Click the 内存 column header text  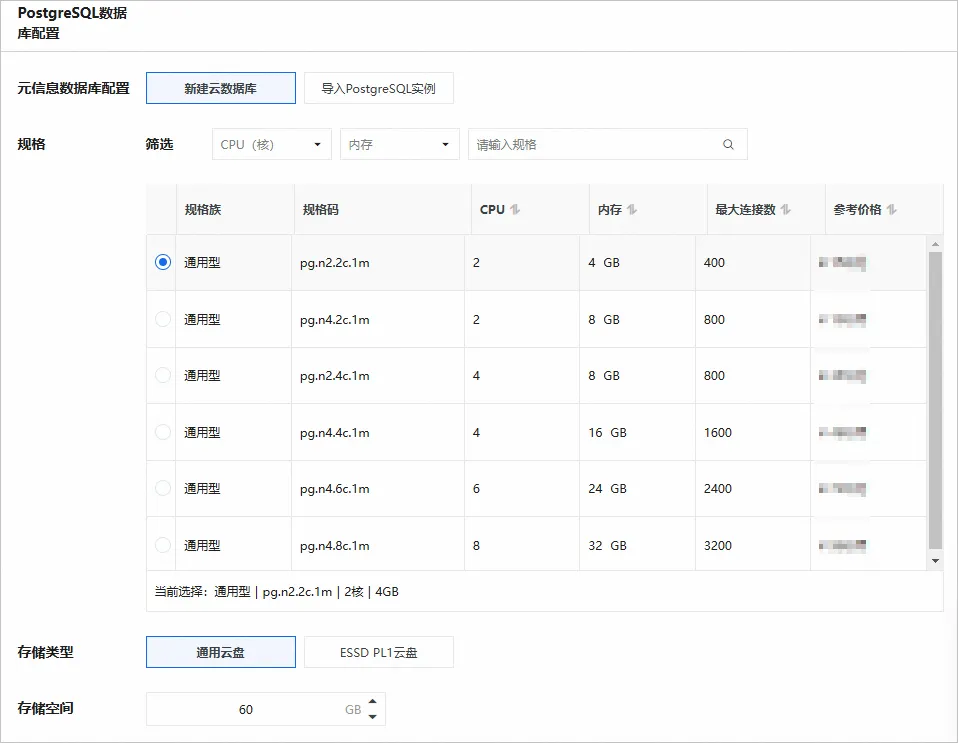click(x=610, y=210)
